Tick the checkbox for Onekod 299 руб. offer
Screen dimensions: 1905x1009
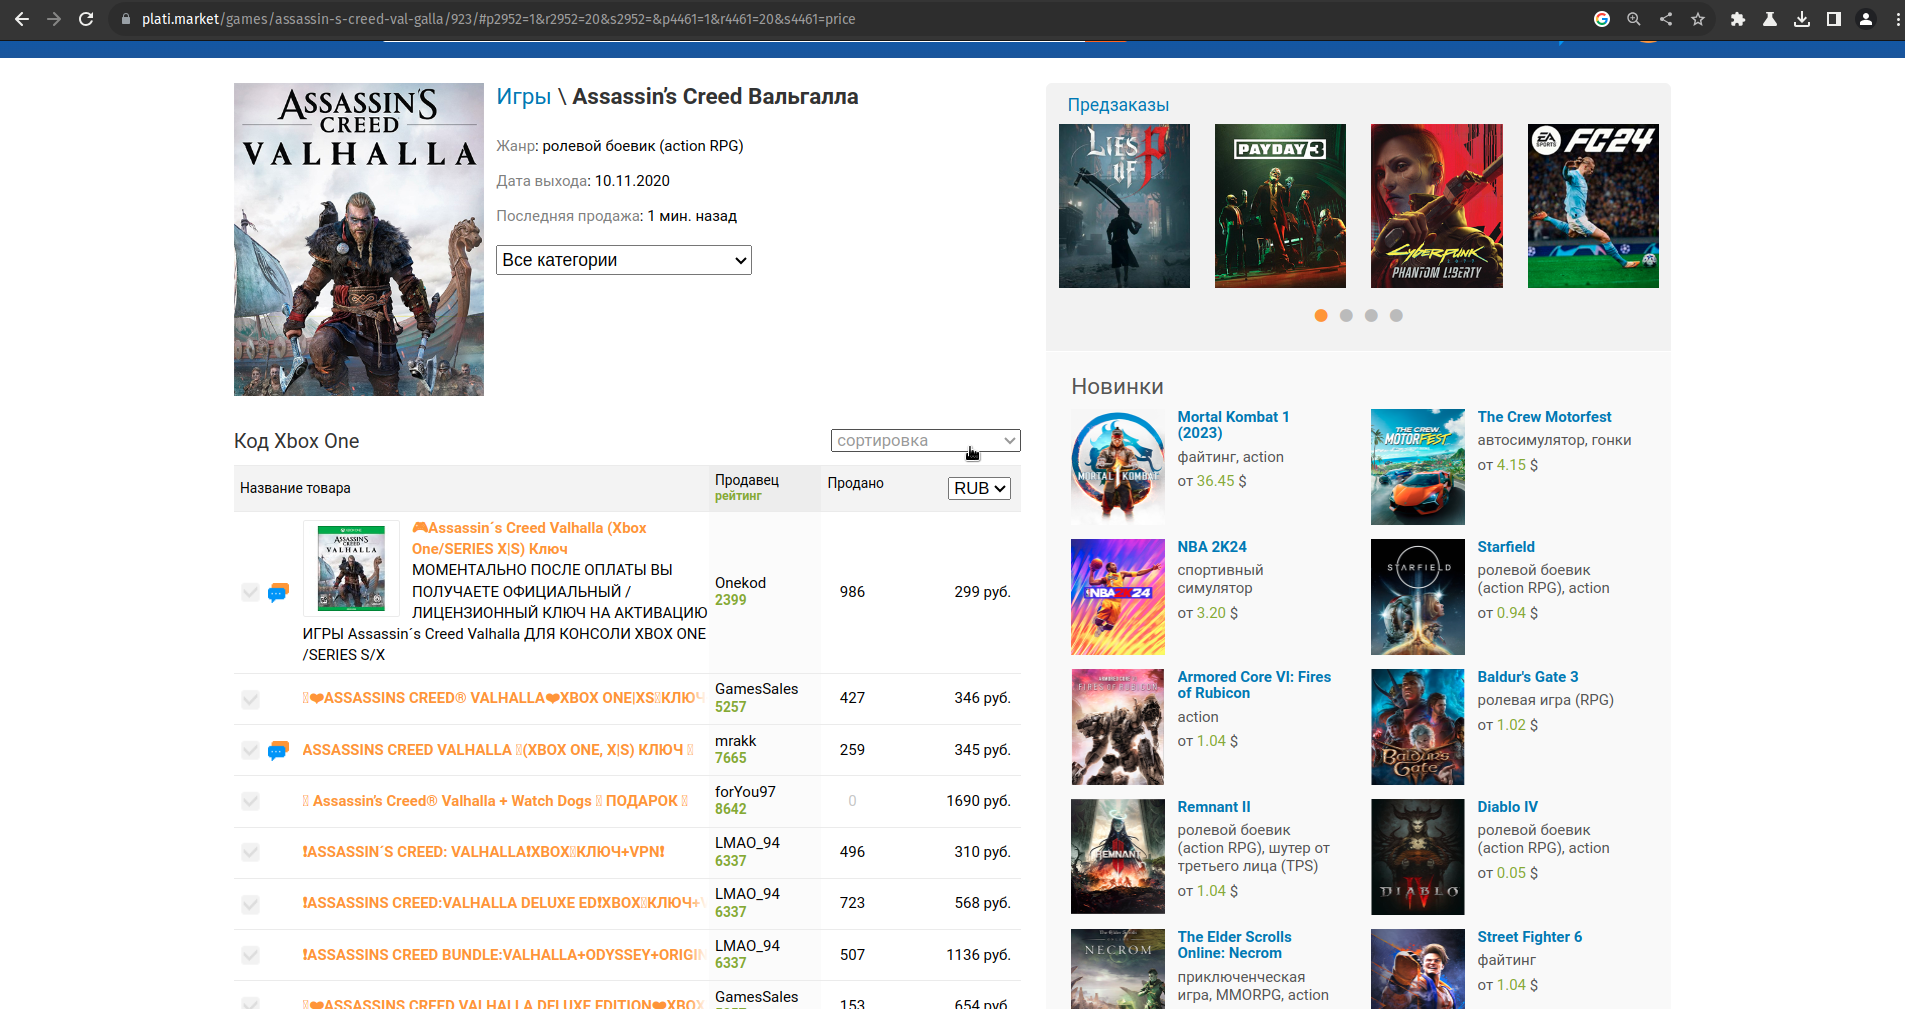pyautogui.click(x=250, y=592)
